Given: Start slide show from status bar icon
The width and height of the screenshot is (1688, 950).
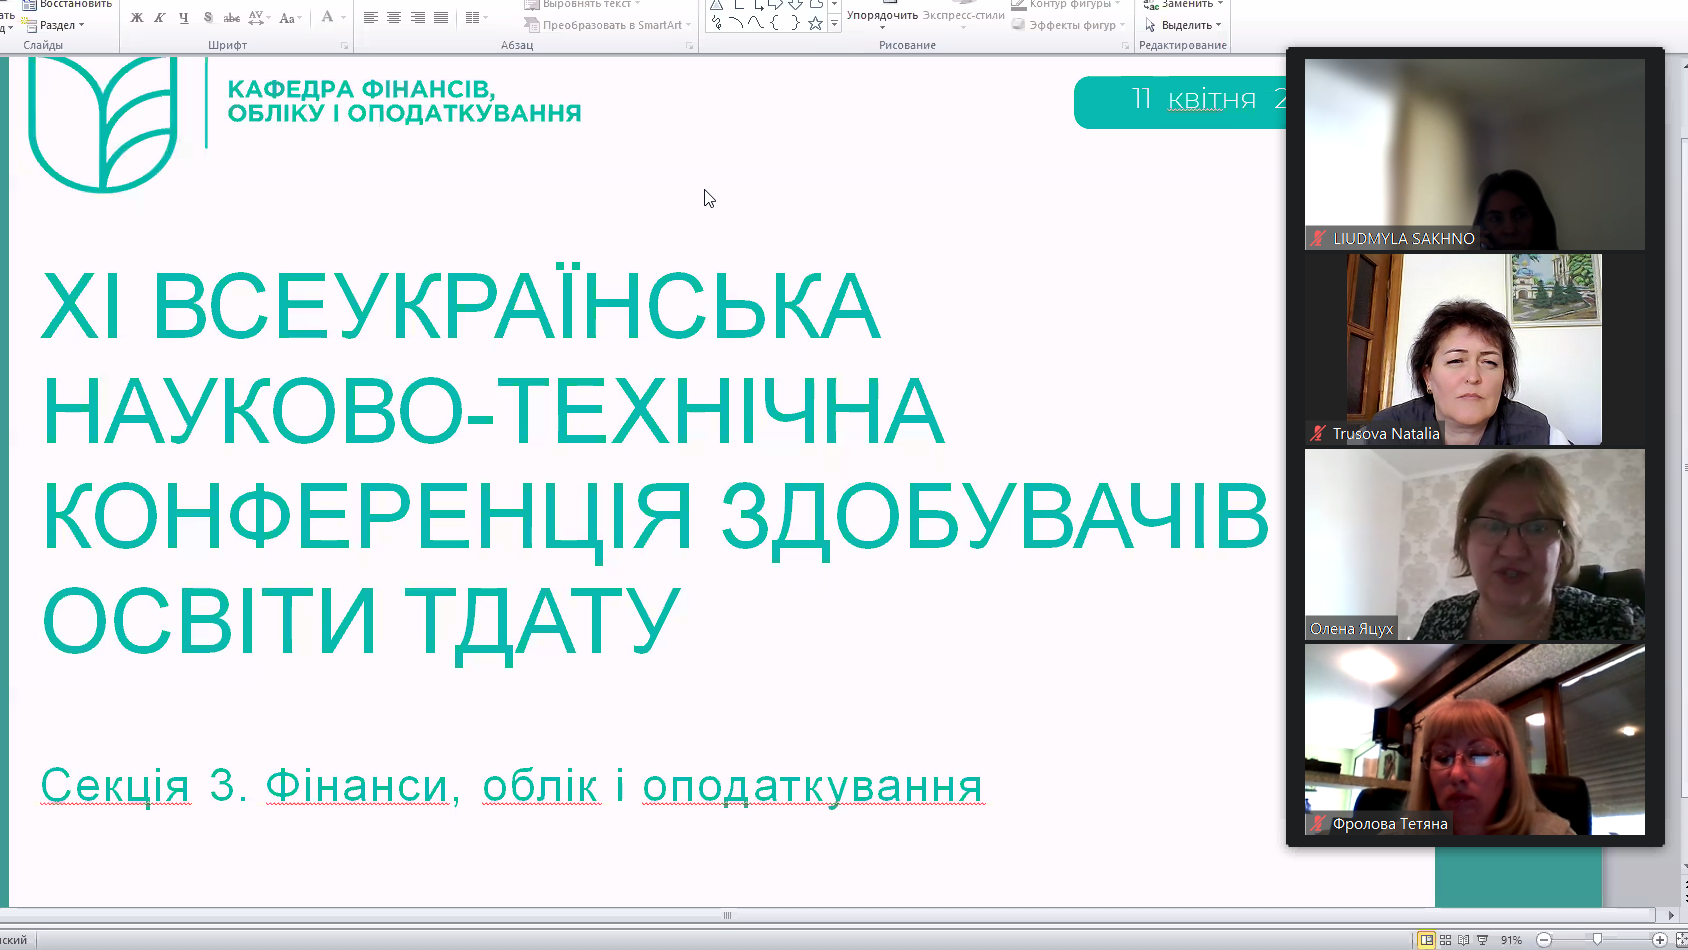Looking at the screenshot, I should click(x=1482, y=939).
